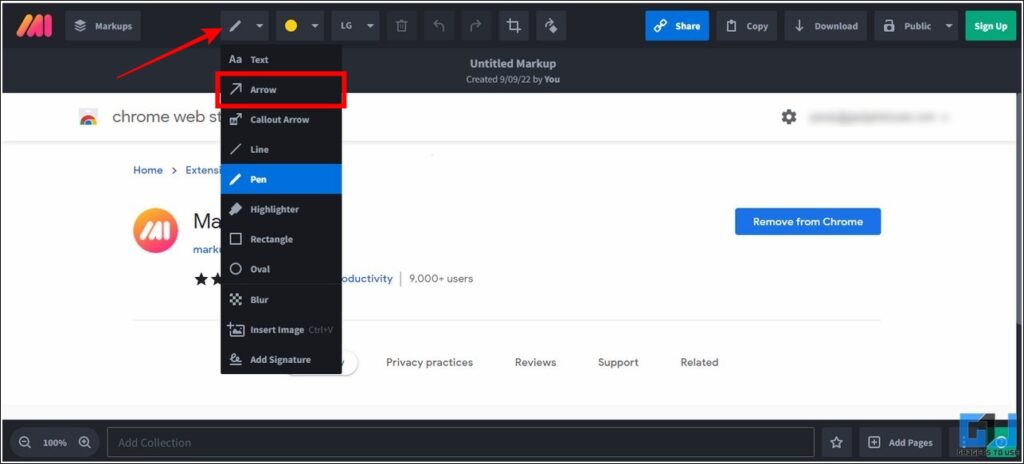1024x464 pixels.
Task: Open the Chrome Web Store settings gear
Action: (x=789, y=117)
